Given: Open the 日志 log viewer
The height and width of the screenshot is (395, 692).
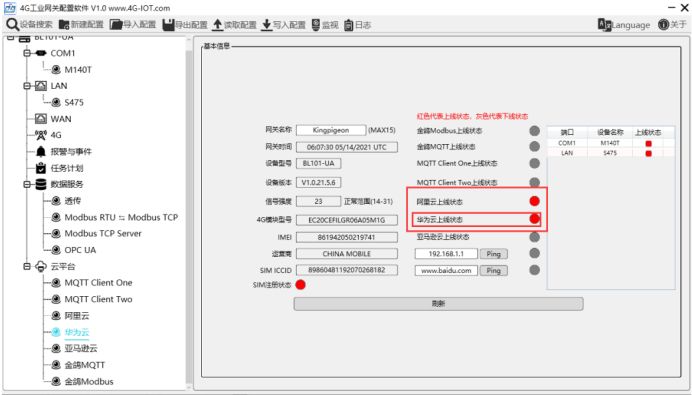Looking at the screenshot, I should pyautogui.click(x=357, y=25).
